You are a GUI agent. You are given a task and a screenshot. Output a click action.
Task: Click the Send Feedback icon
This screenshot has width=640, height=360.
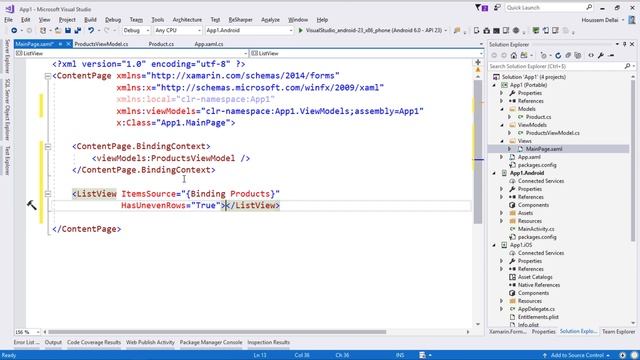pos(498,8)
